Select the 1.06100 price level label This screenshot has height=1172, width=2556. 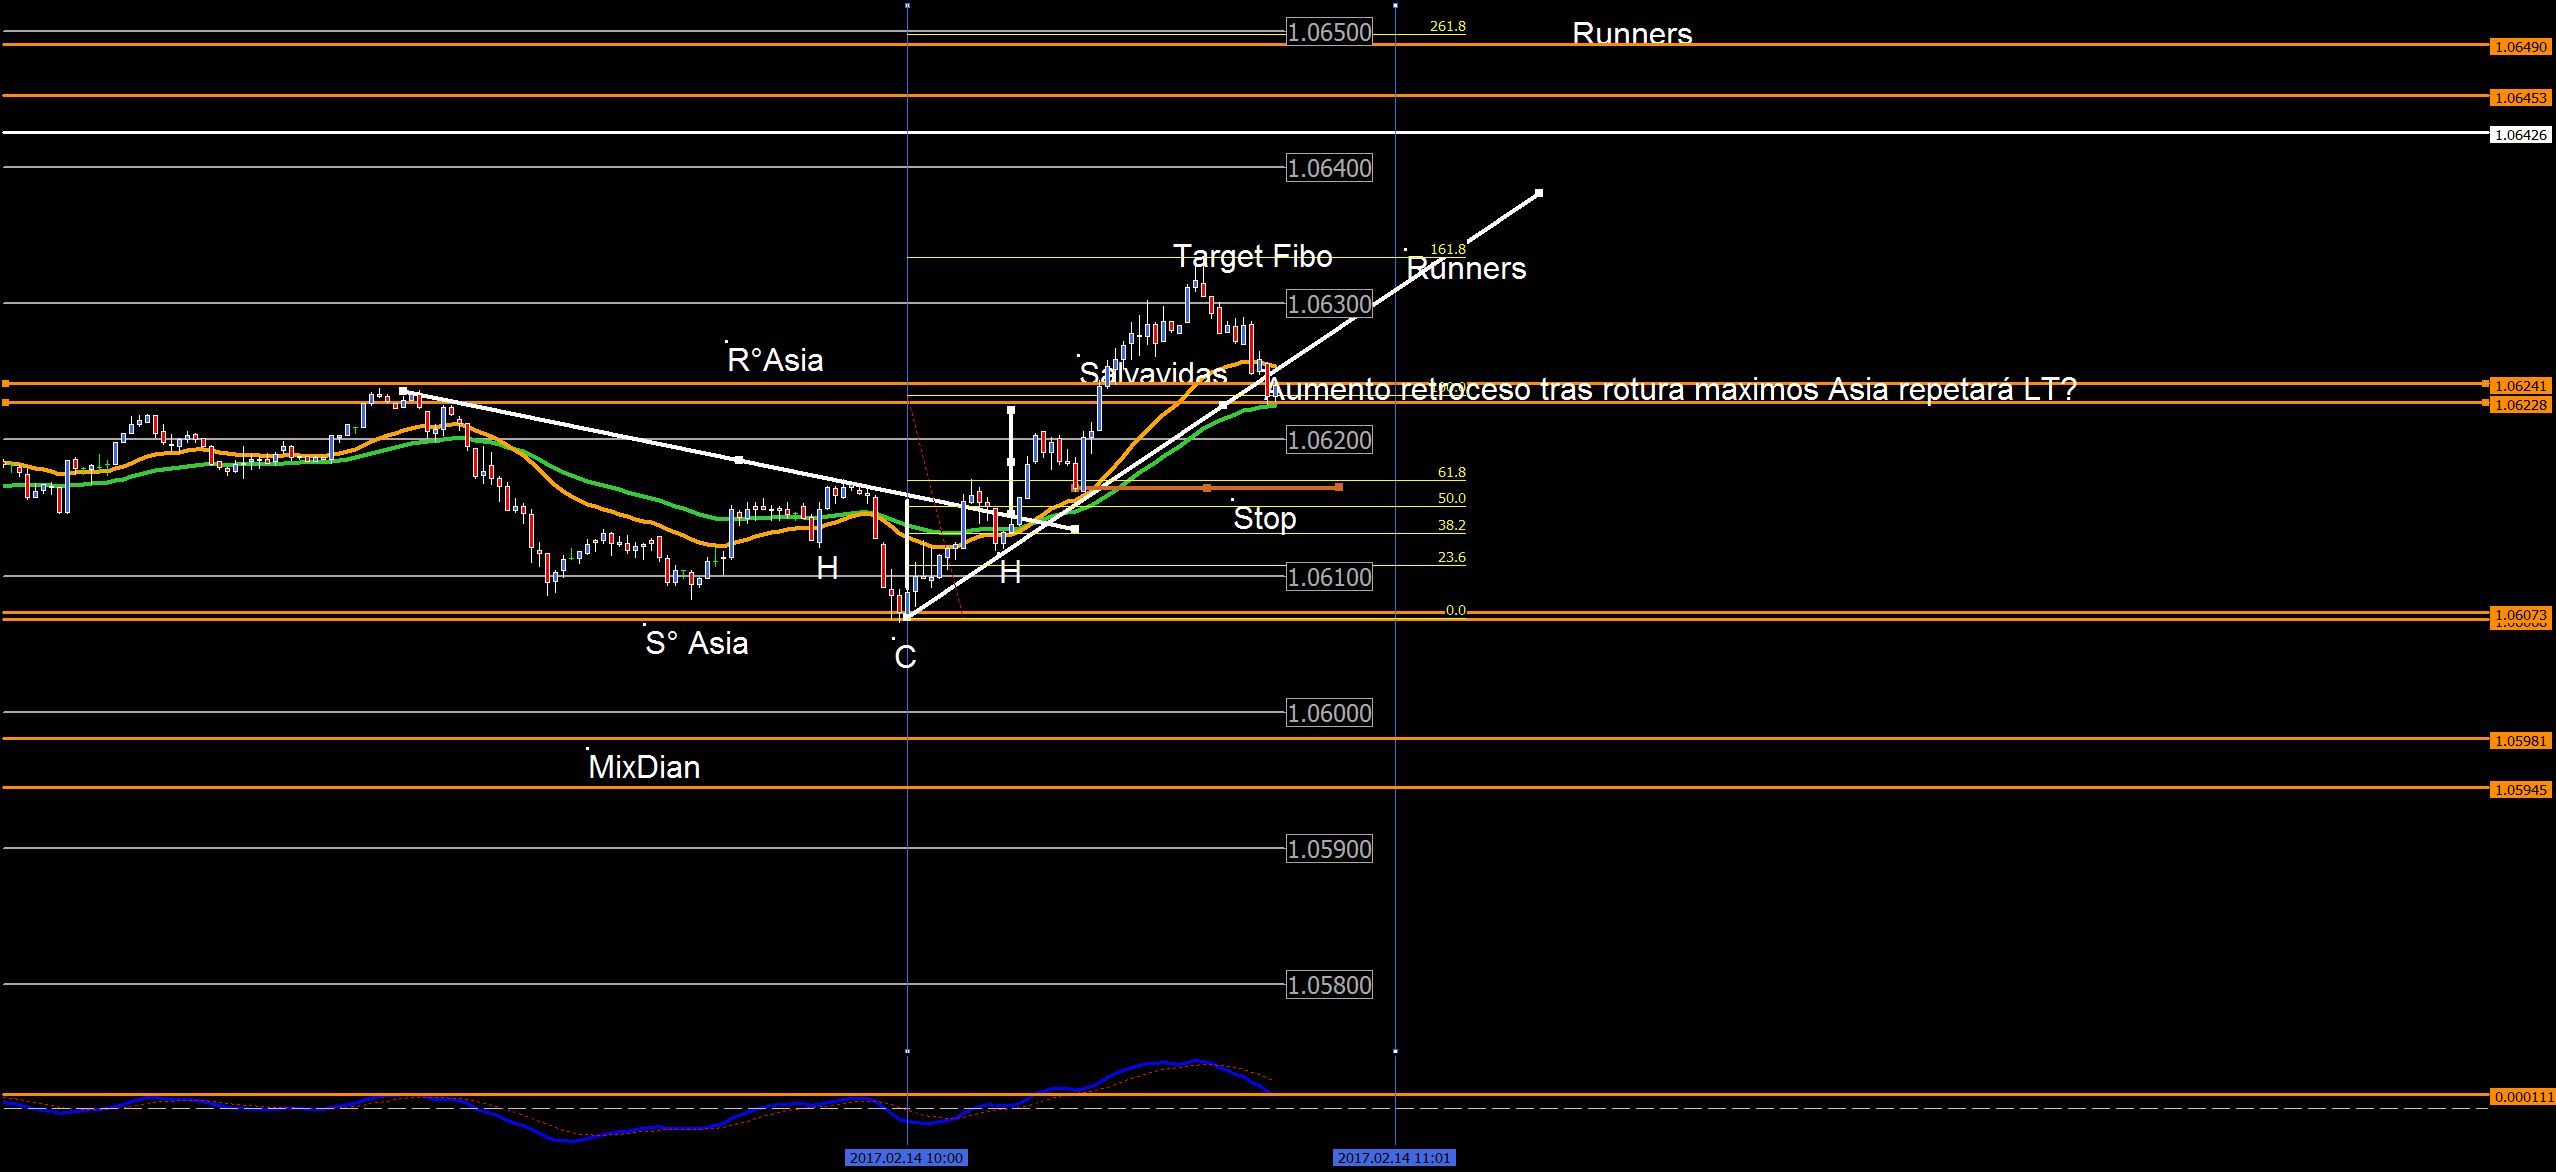pos(1329,577)
